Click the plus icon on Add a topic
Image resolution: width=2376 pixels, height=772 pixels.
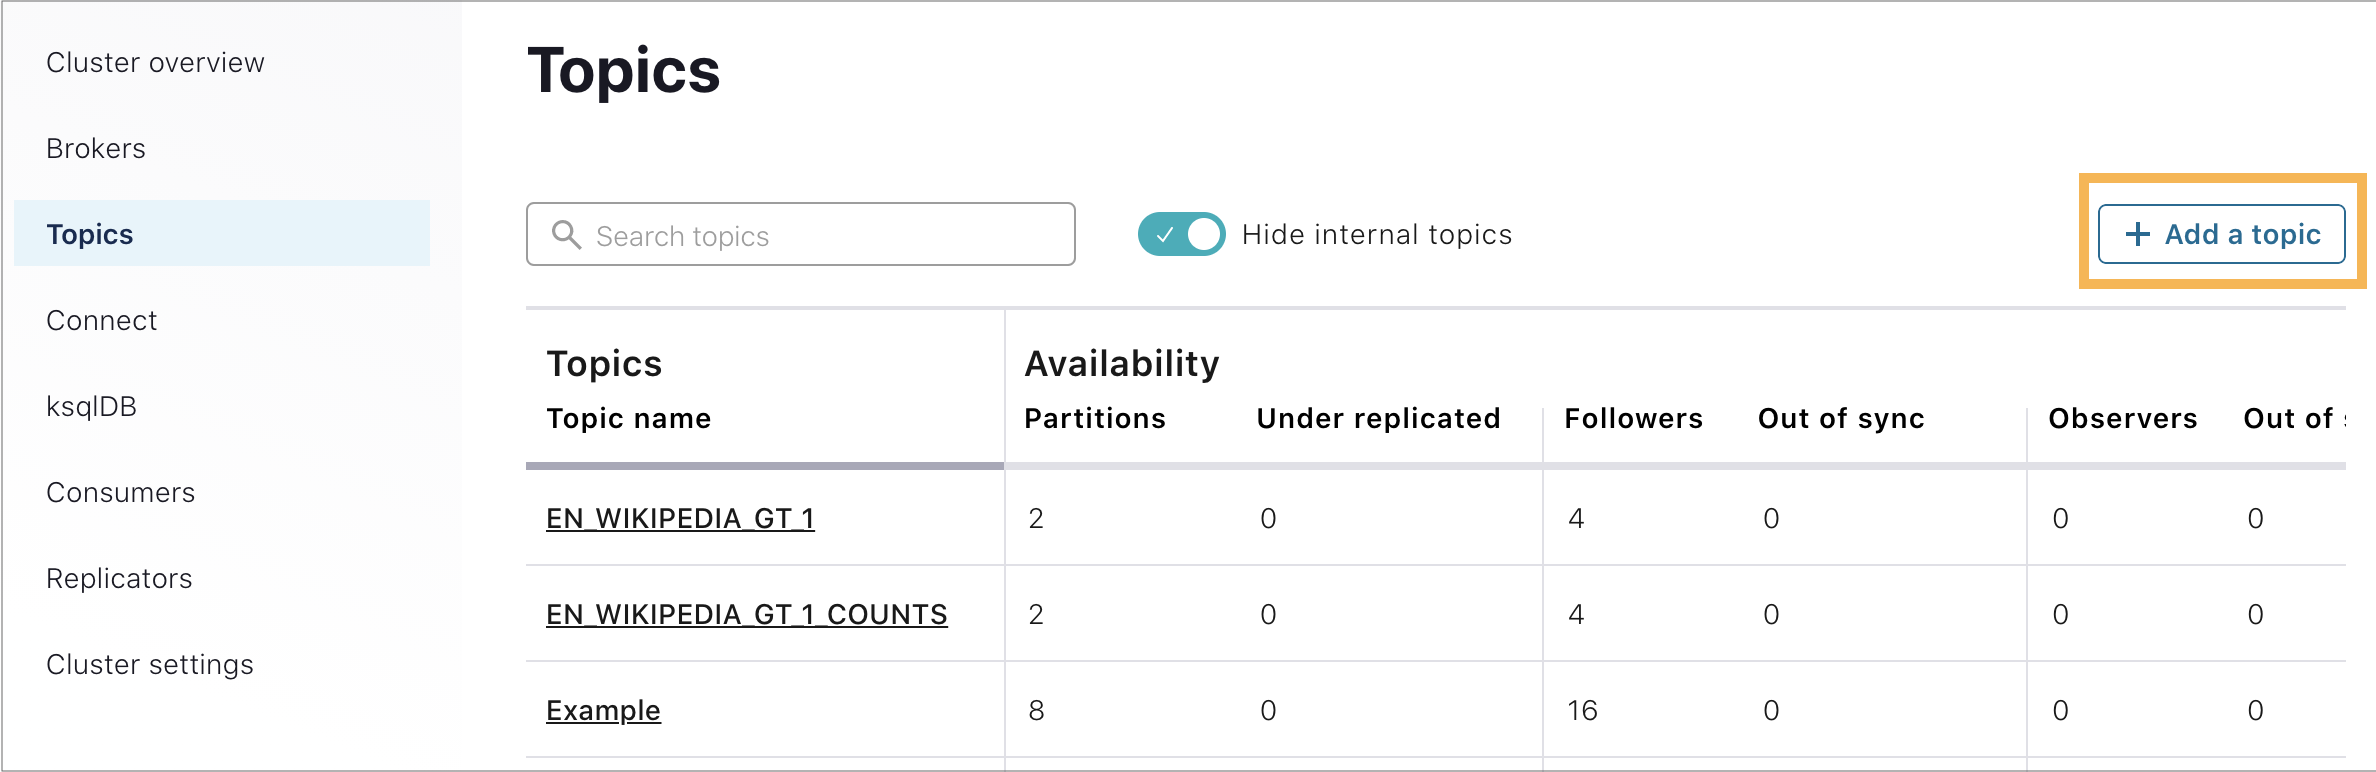[2137, 235]
